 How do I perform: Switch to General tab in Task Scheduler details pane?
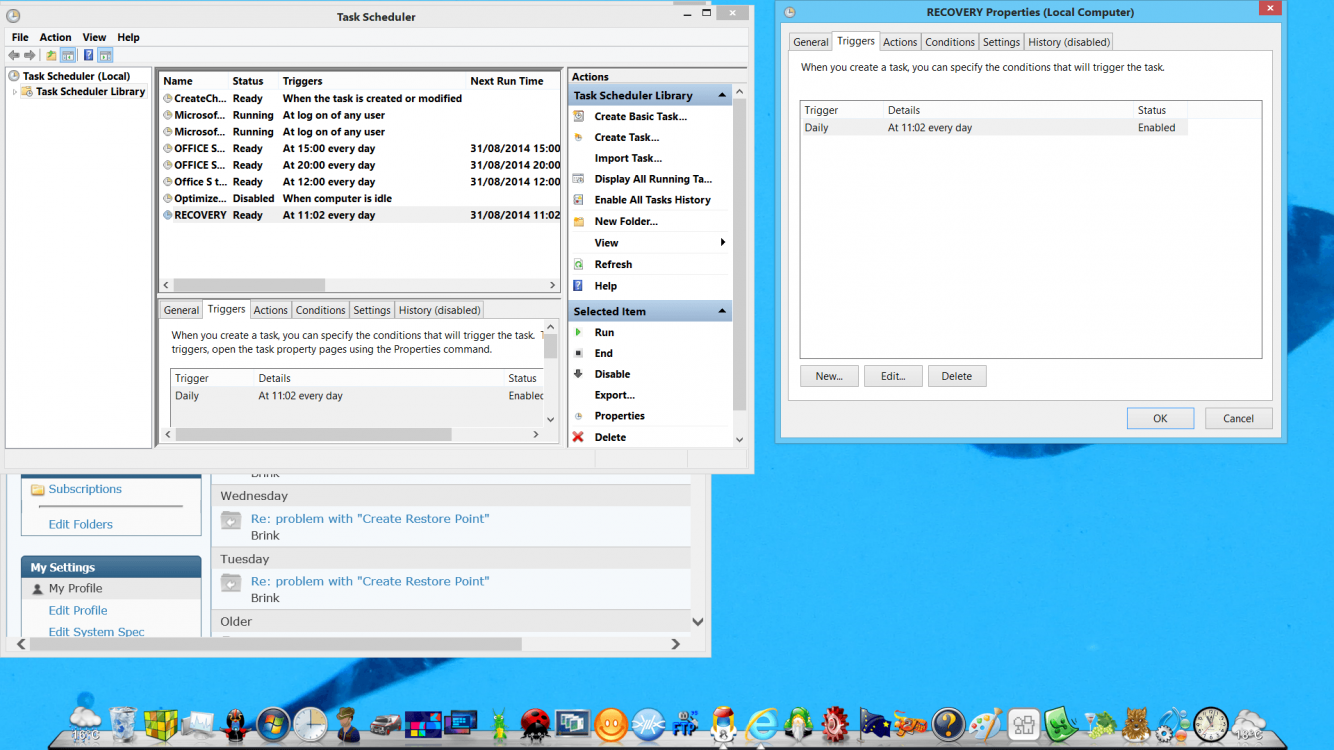point(182,310)
